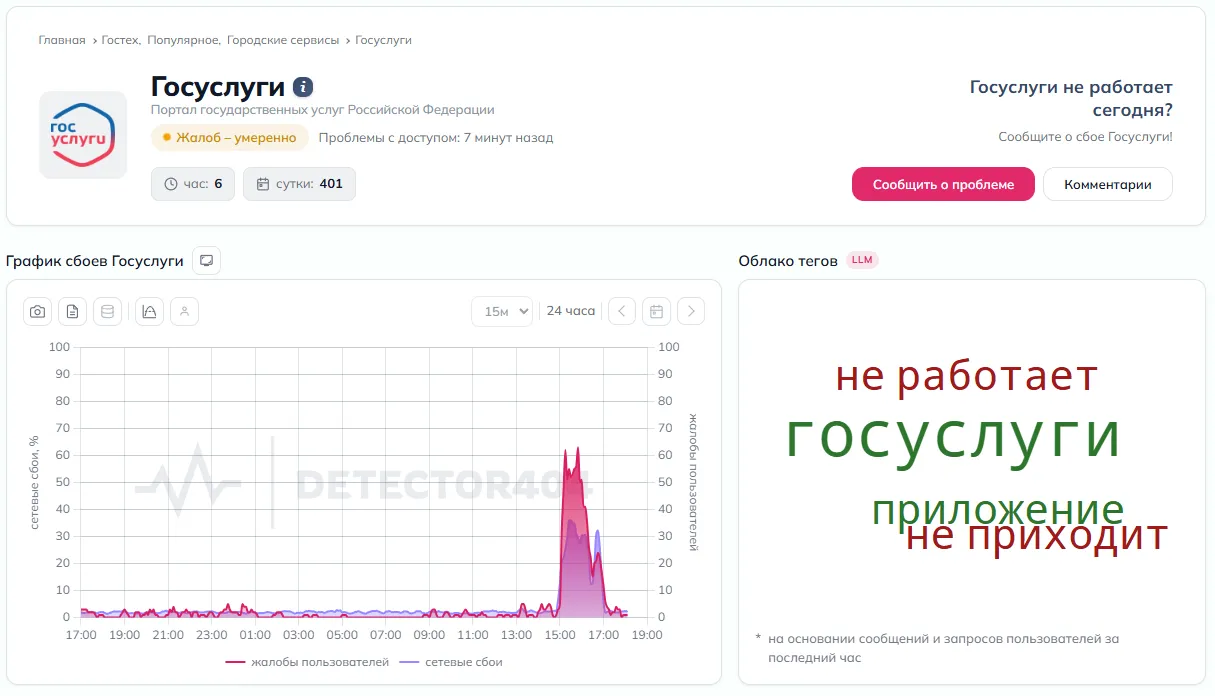Screen dimensions: 1215x696
Task: Click the Госуслуги не работает сегодня? heading
Action: pyautogui.click(x=1071, y=99)
